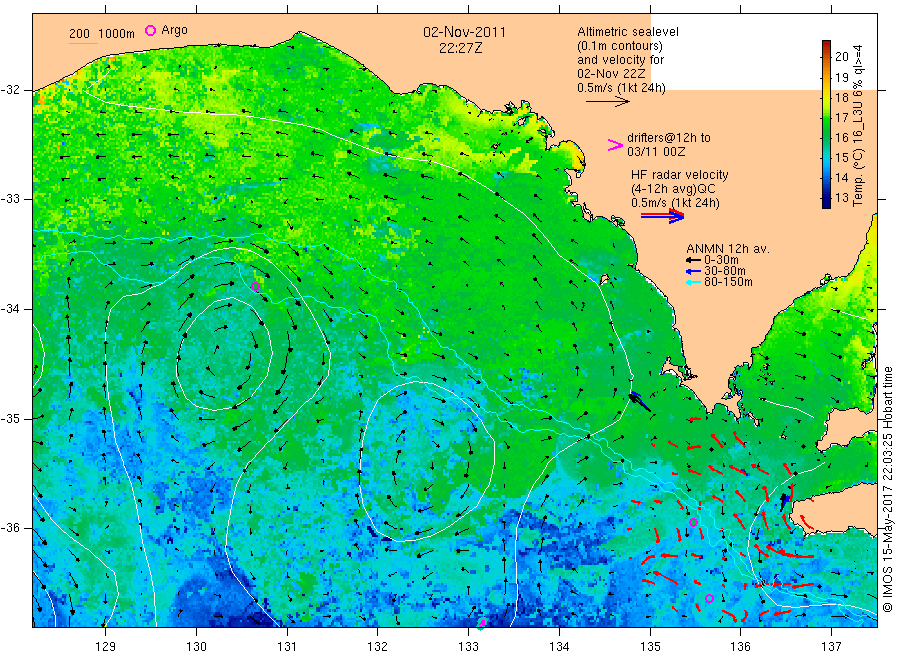The height and width of the screenshot is (660, 900).
Task: Click the 134 longitude axis label
Action: [x=559, y=647]
